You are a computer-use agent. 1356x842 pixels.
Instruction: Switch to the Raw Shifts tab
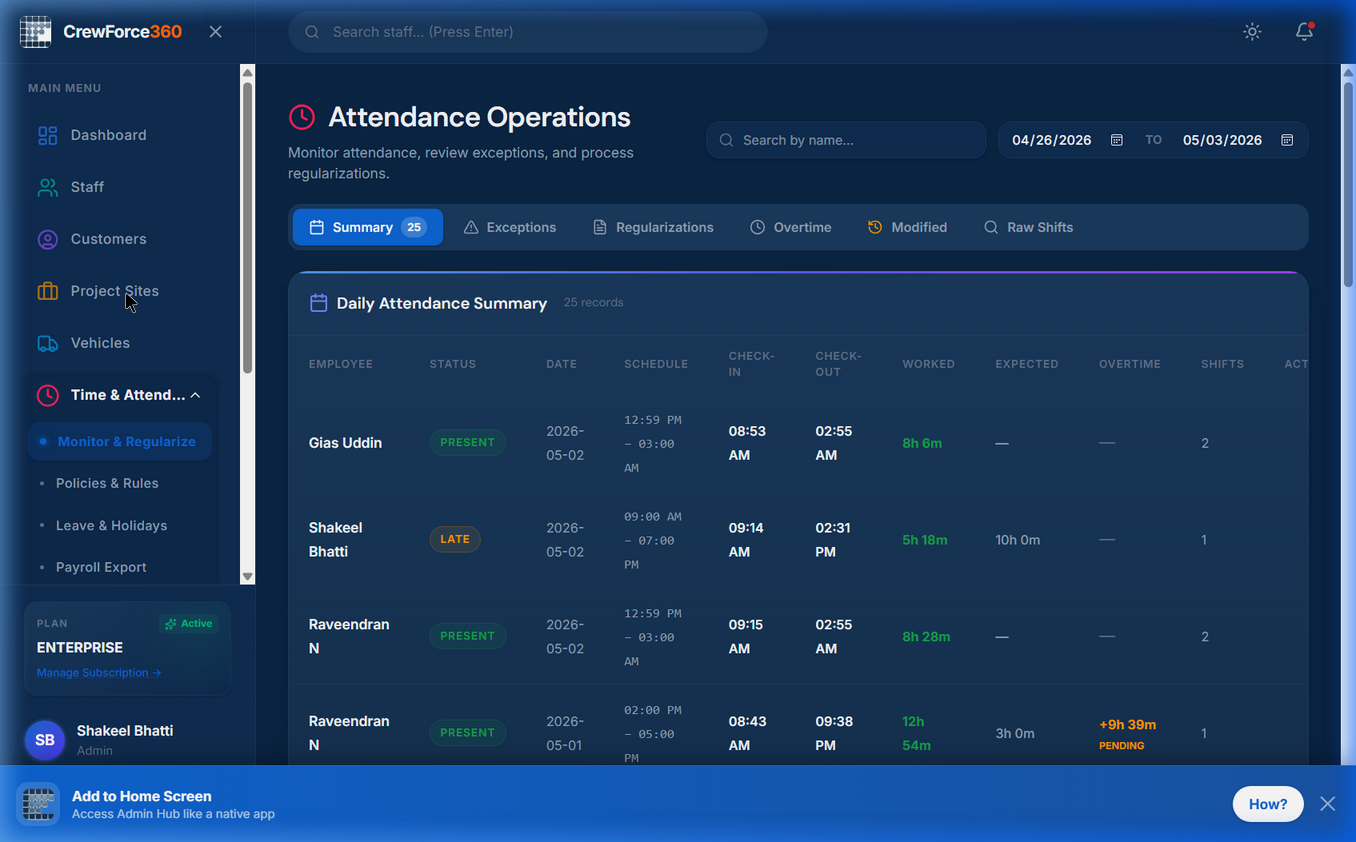tap(1028, 227)
